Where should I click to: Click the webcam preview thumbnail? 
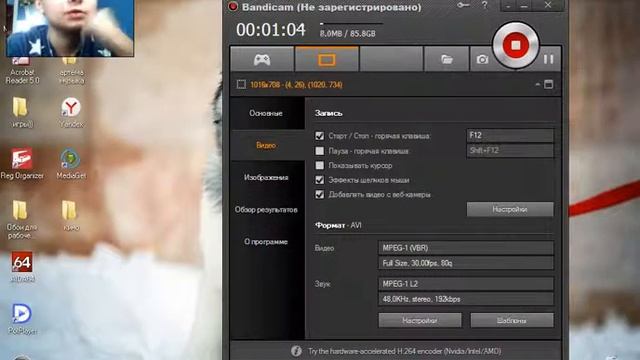click(70, 28)
